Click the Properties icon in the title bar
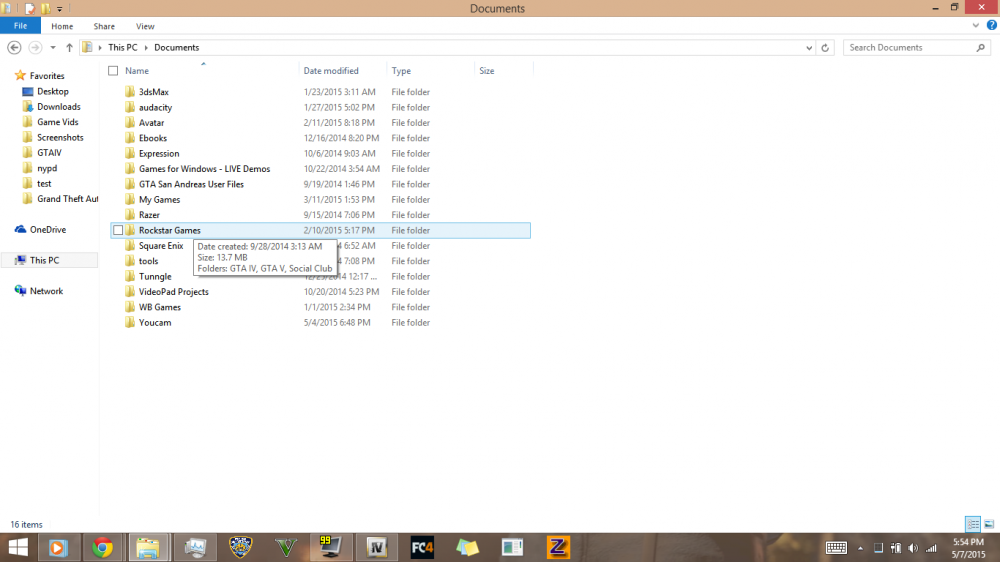This screenshot has height=562, width=1000. click(30, 9)
